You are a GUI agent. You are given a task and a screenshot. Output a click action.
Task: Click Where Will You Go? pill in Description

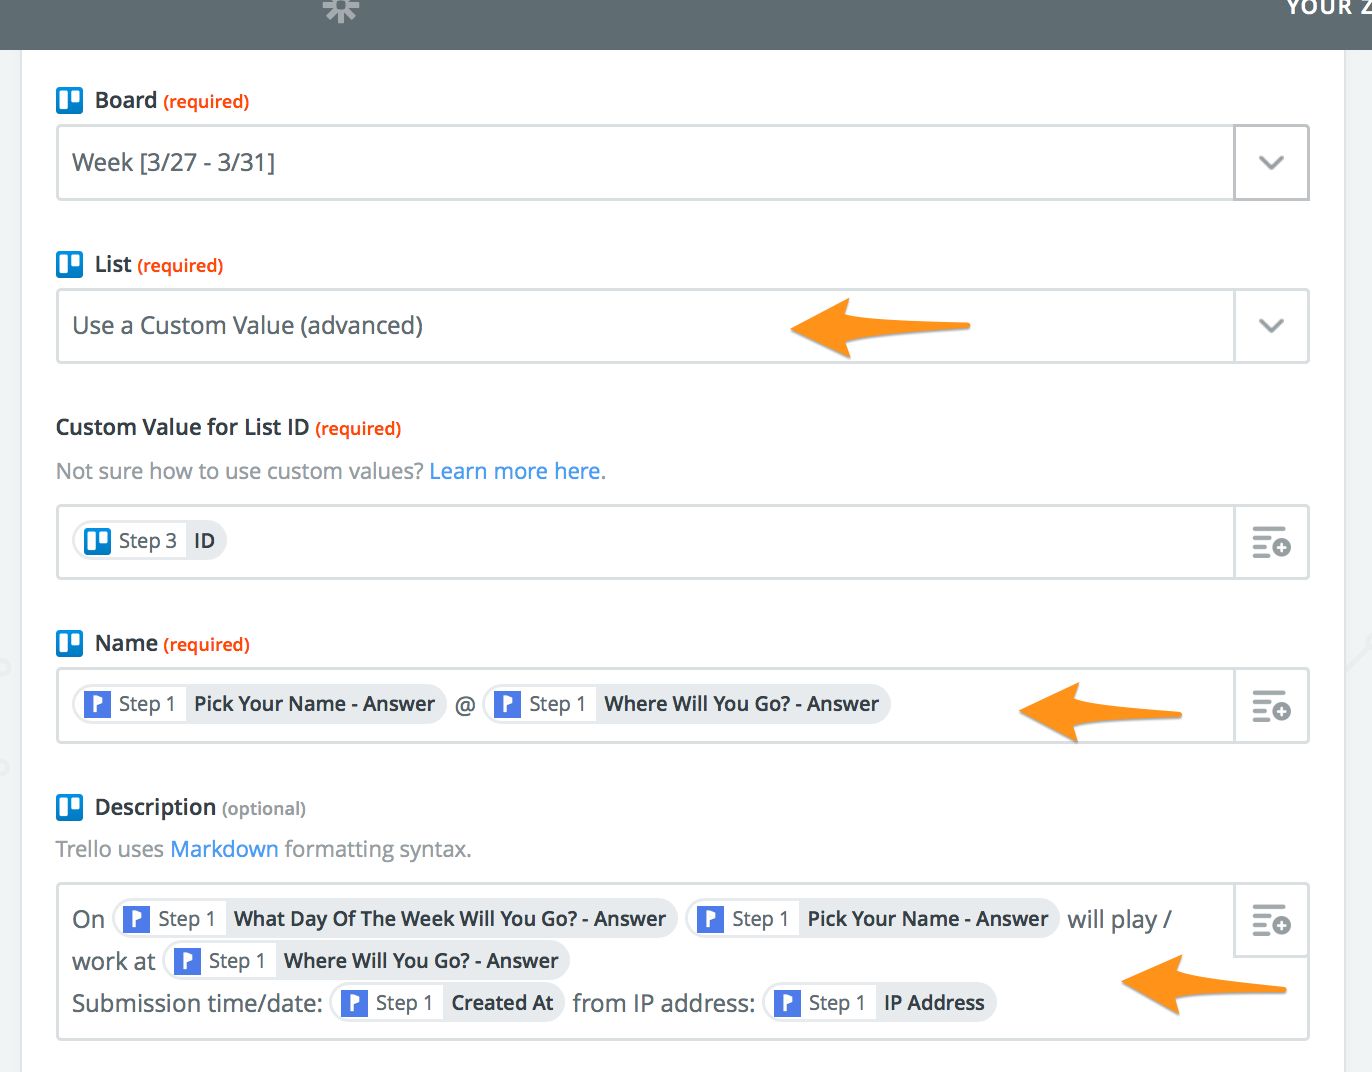pos(367,961)
